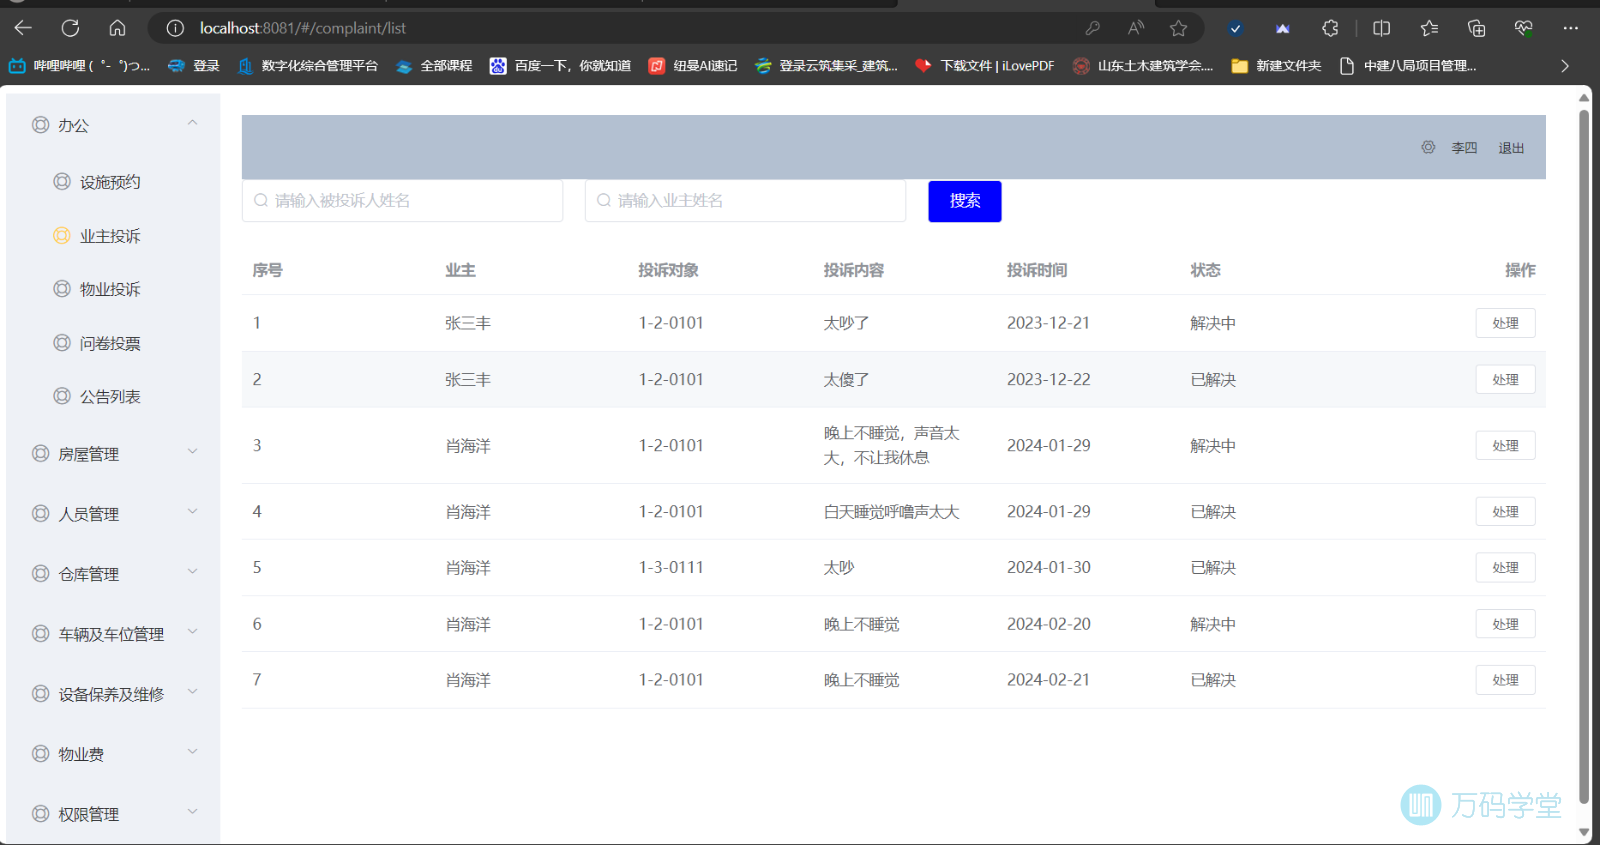Click 处理 for row 3 晚上不睡觉，声音太大

(1505, 446)
